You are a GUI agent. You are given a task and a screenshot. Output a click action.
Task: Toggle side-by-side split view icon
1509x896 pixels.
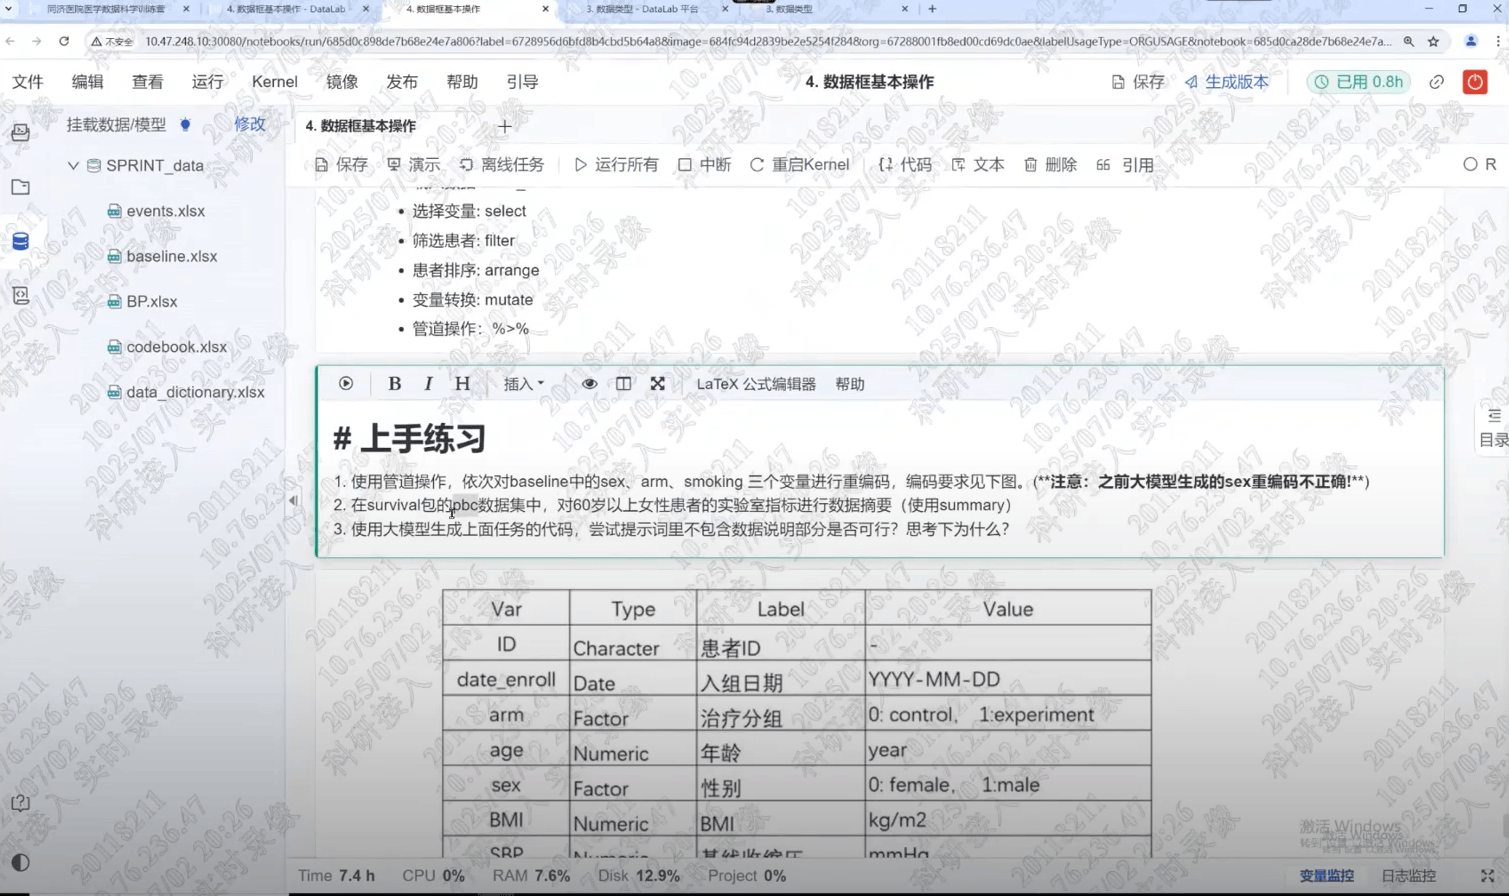click(623, 384)
